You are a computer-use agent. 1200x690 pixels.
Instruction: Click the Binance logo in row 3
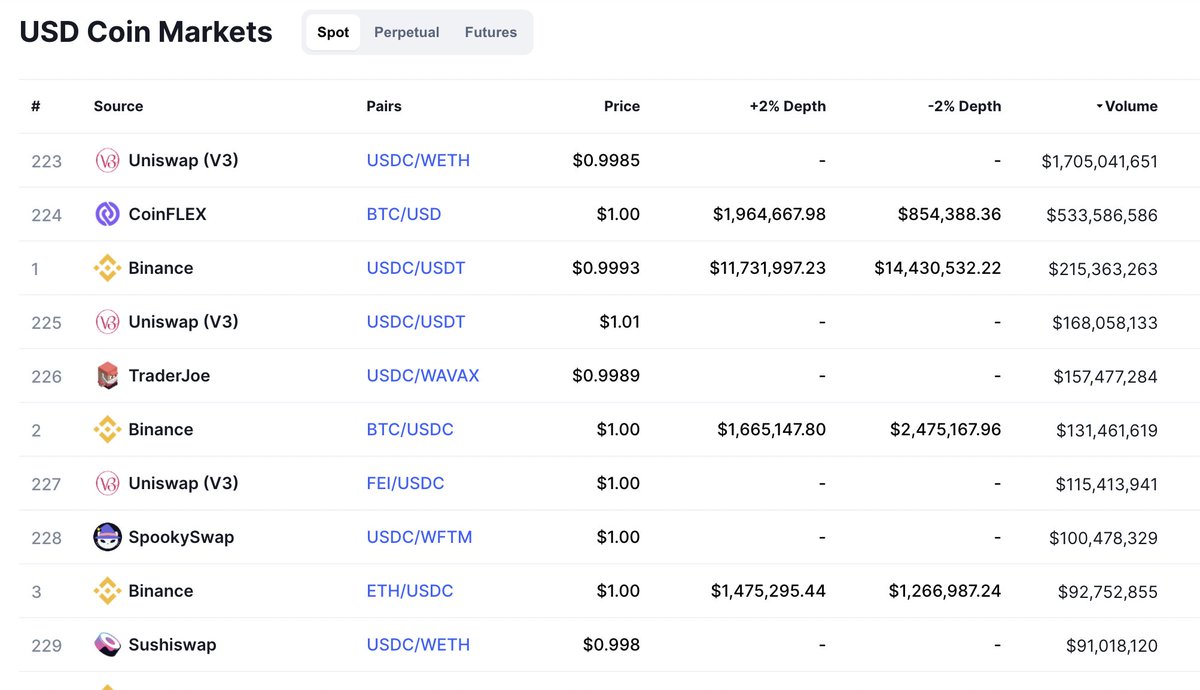(x=107, y=591)
